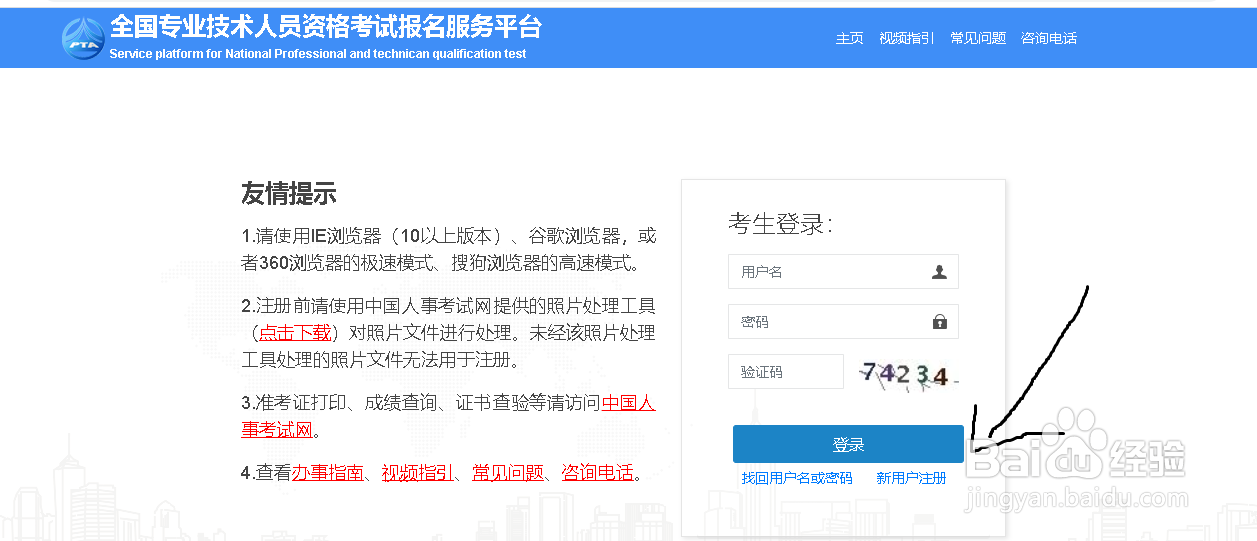Viewport: 1257px width, 541px height.
Task: Click the PTA logo icon in header
Action: click(83, 37)
